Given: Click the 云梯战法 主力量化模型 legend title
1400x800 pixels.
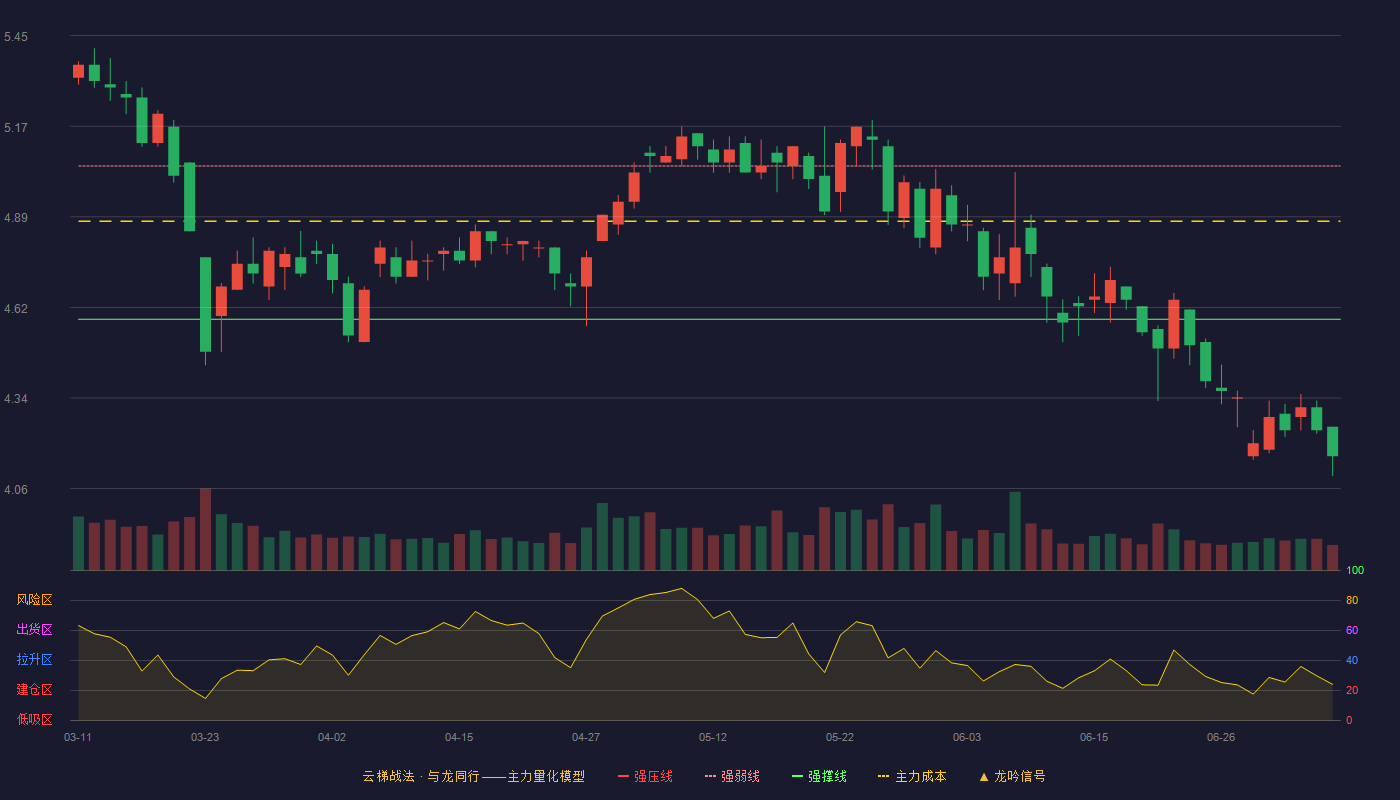Looking at the screenshot, I should [x=474, y=776].
